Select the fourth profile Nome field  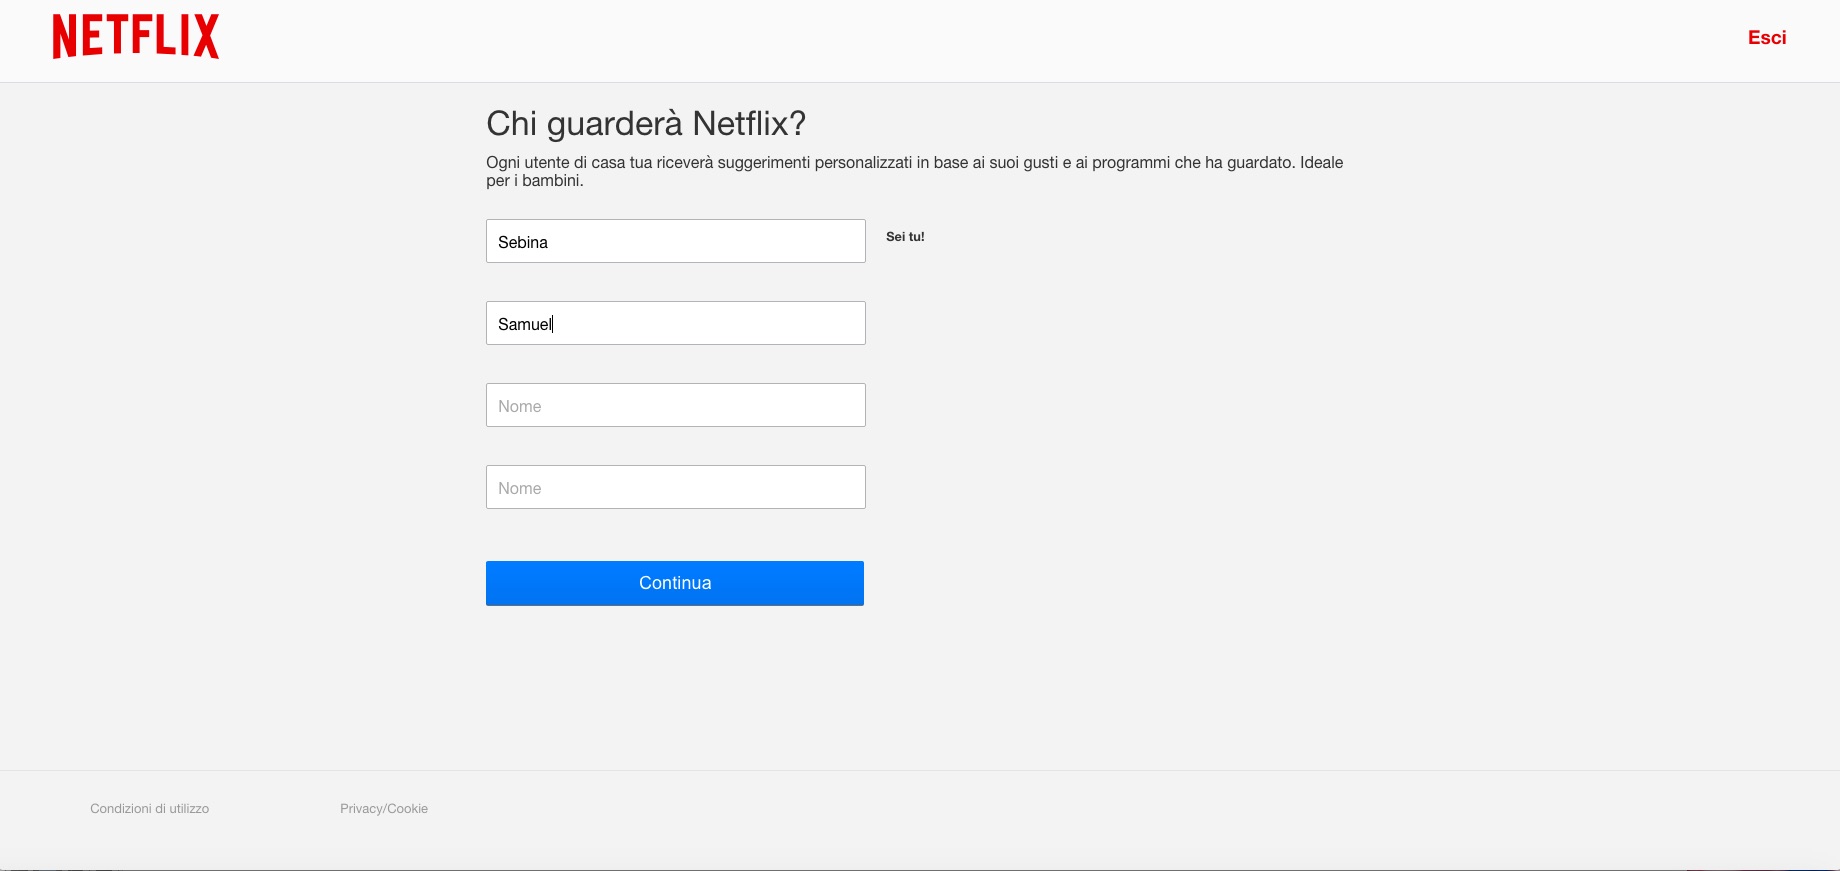click(675, 487)
